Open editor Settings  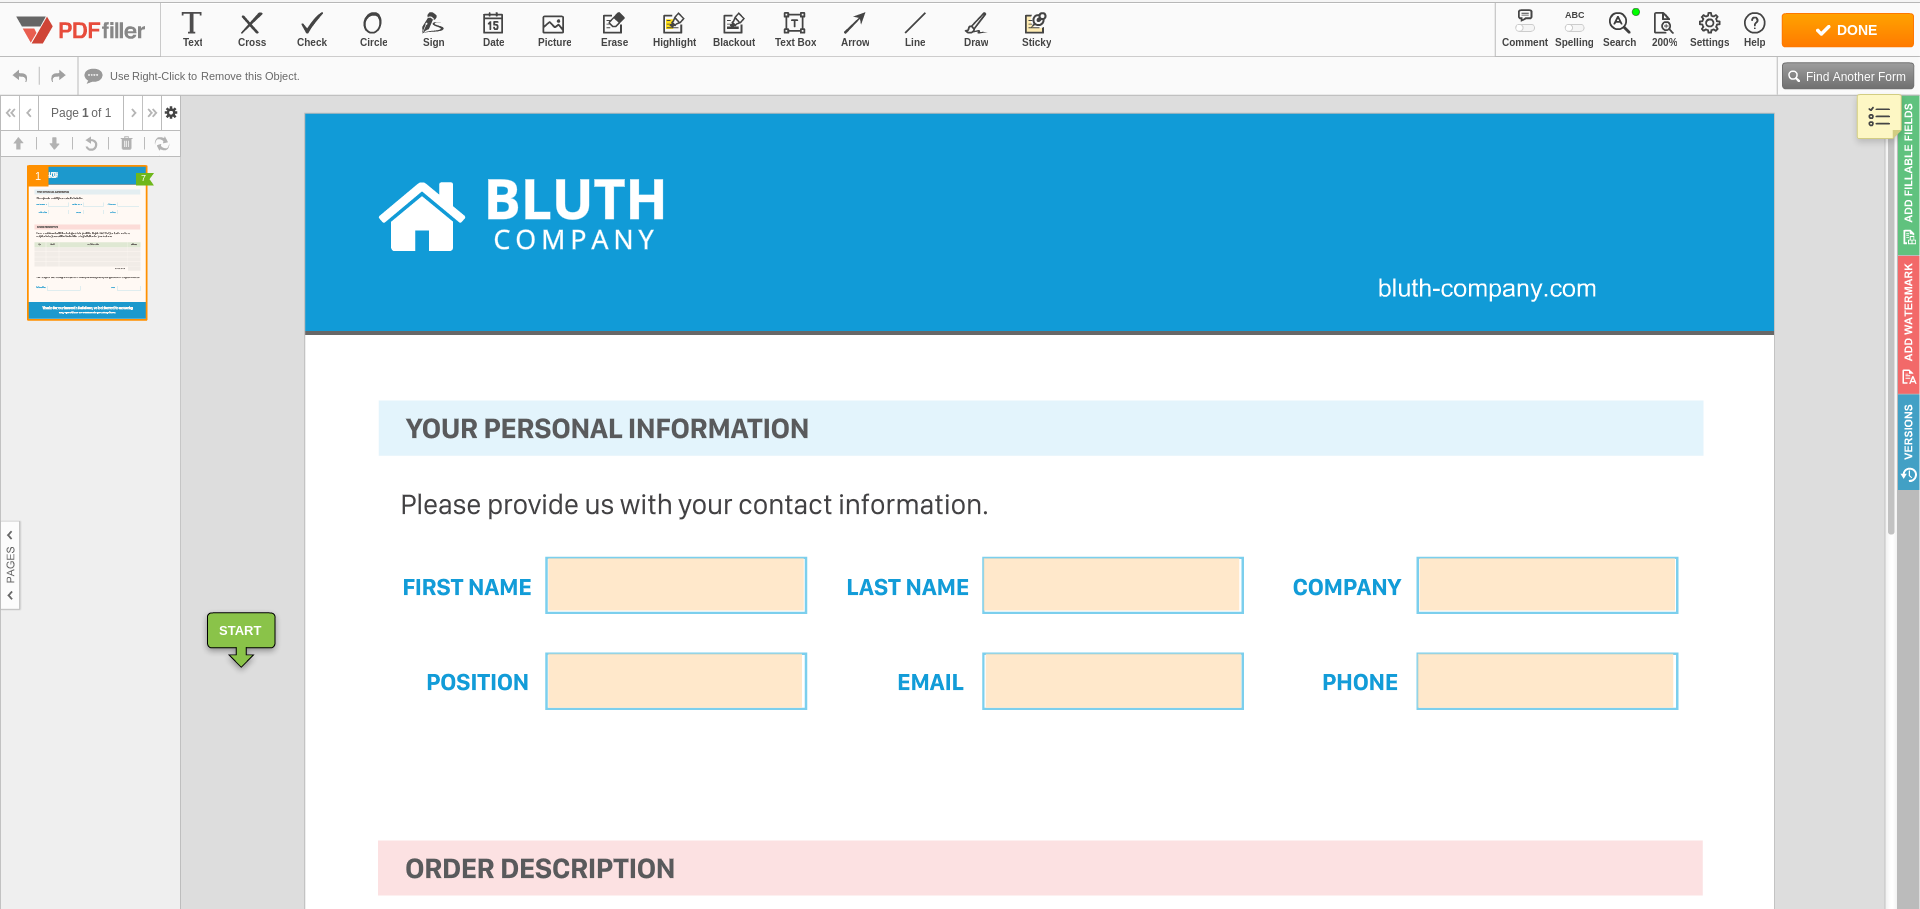point(1709,29)
